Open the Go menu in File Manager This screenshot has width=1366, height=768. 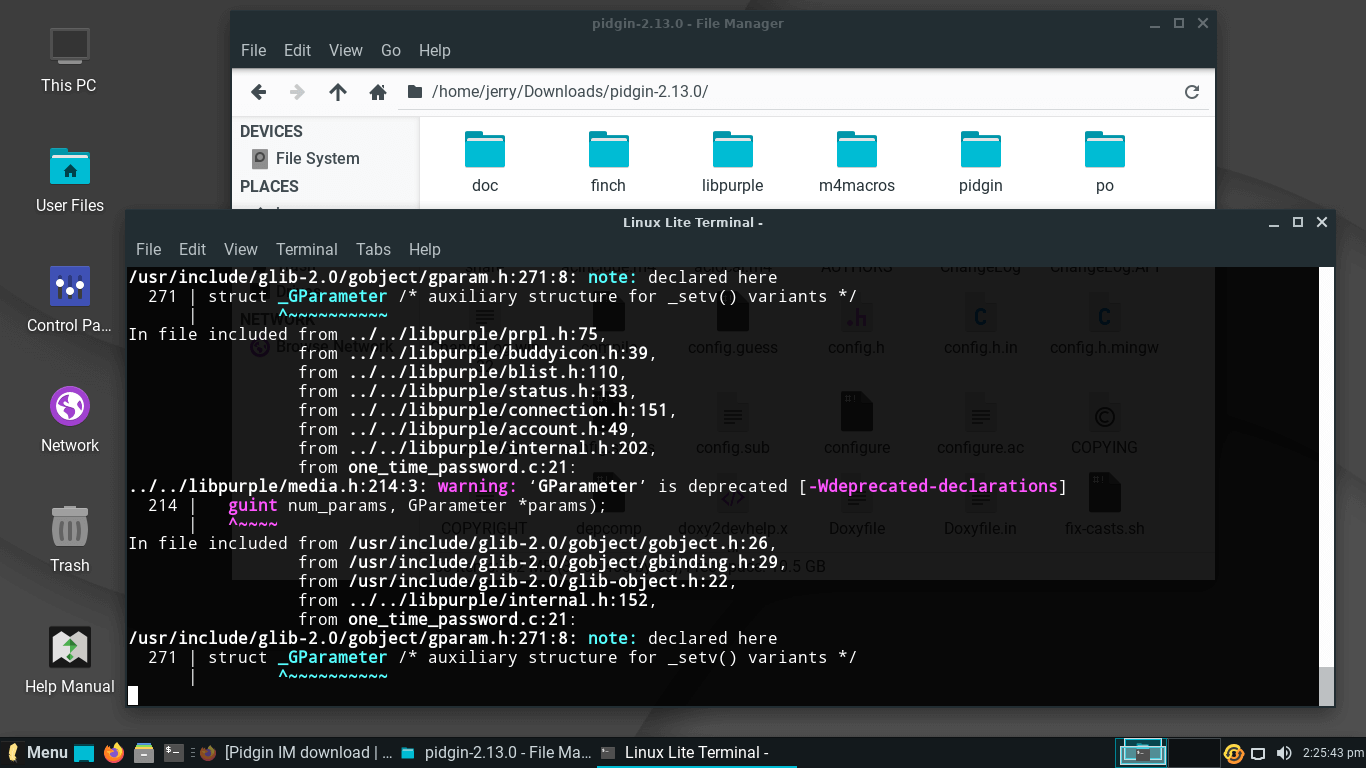(390, 50)
